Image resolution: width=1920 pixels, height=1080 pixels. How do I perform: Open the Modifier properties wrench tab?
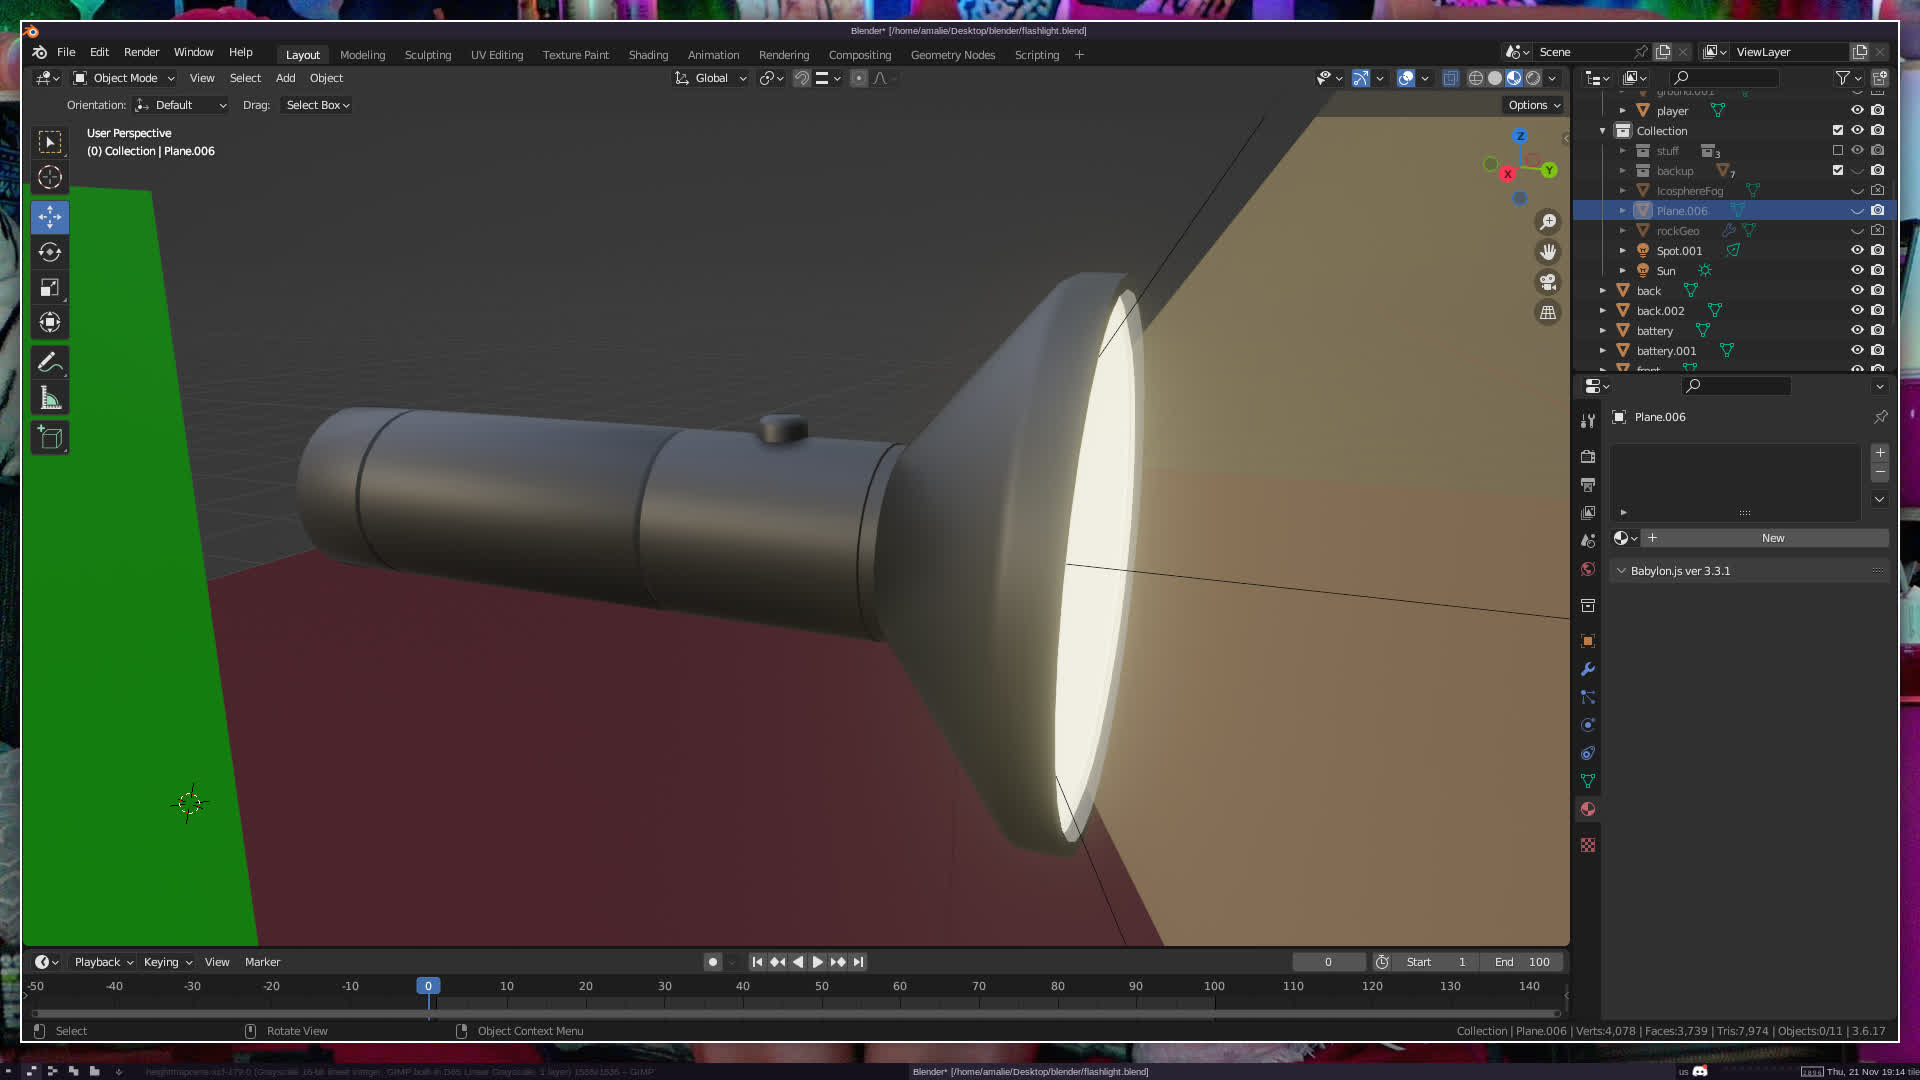tap(1588, 669)
